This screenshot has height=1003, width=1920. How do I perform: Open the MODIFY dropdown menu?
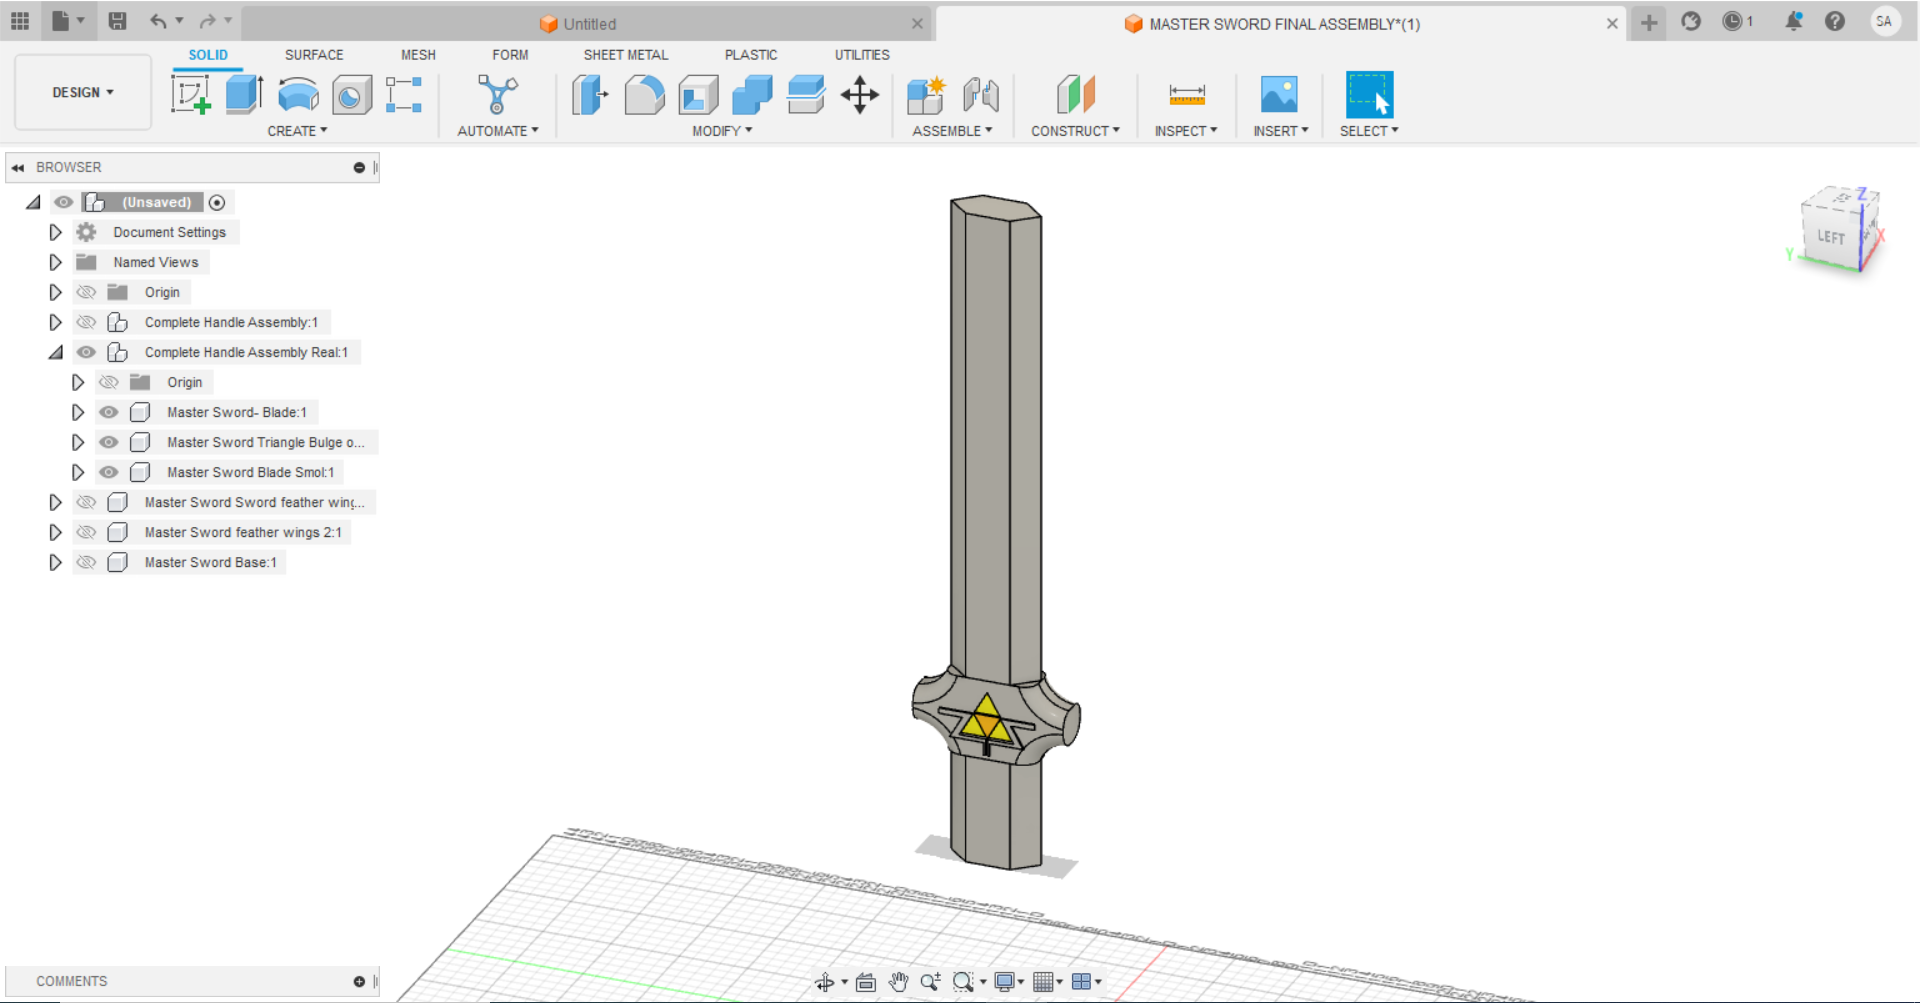(x=722, y=131)
